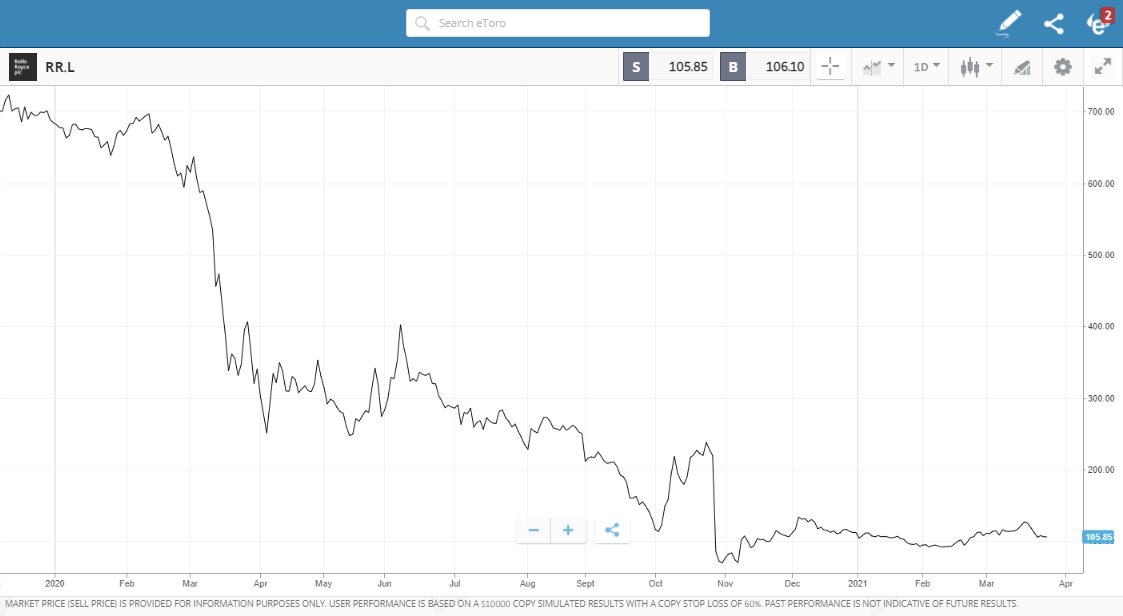
Task: Click the 105.85 current price label on axis
Action: [1098, 537]
